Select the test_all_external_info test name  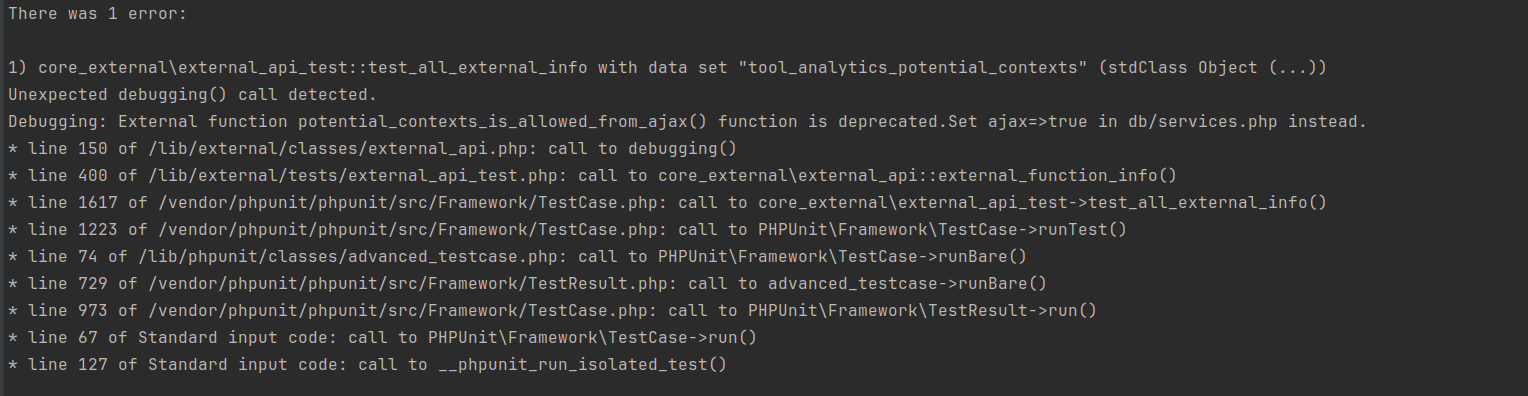click(x=478, y=67)
